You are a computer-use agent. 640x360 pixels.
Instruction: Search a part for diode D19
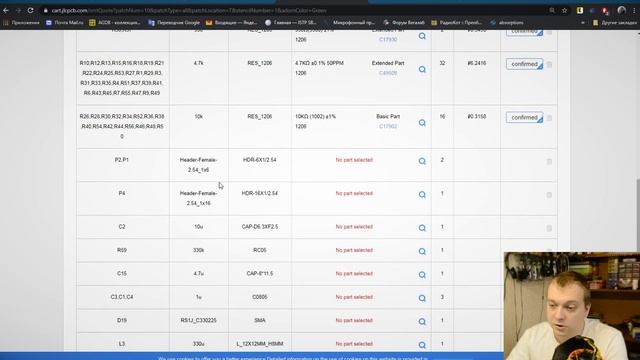422,322
